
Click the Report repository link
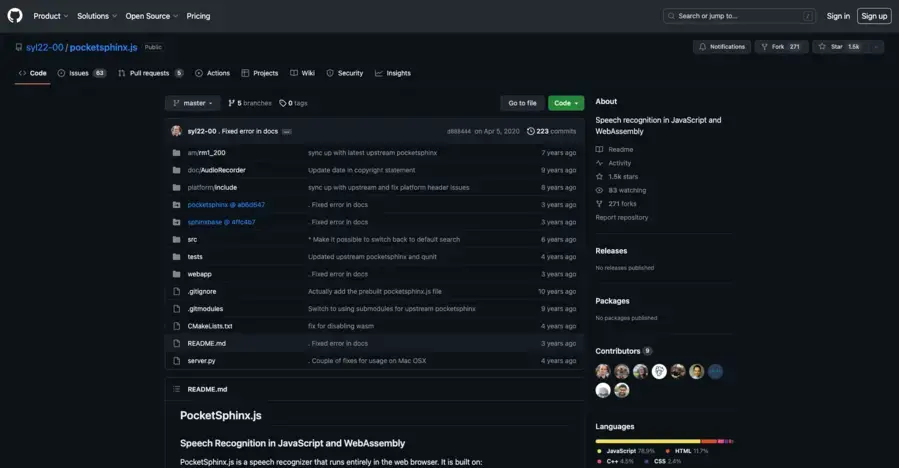click(x=622, y=217)
